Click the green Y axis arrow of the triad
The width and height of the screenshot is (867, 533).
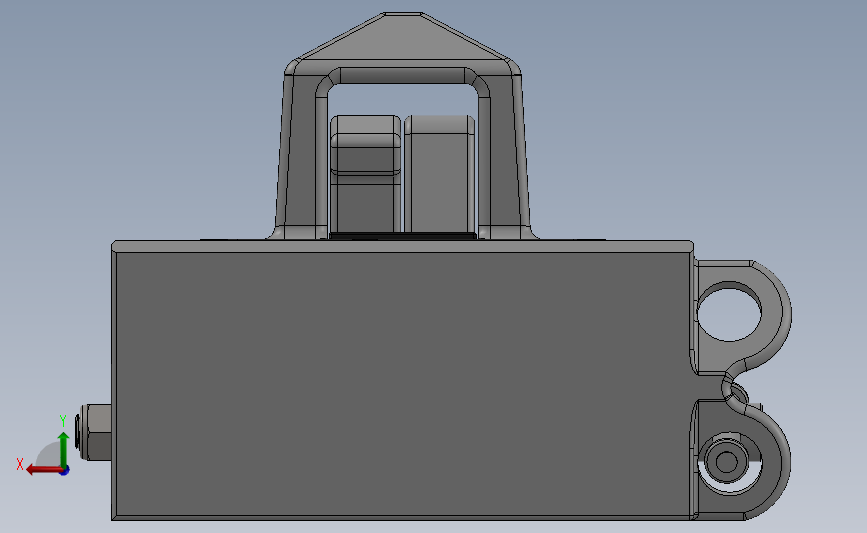pyautogui.click(x=63, y=450)
